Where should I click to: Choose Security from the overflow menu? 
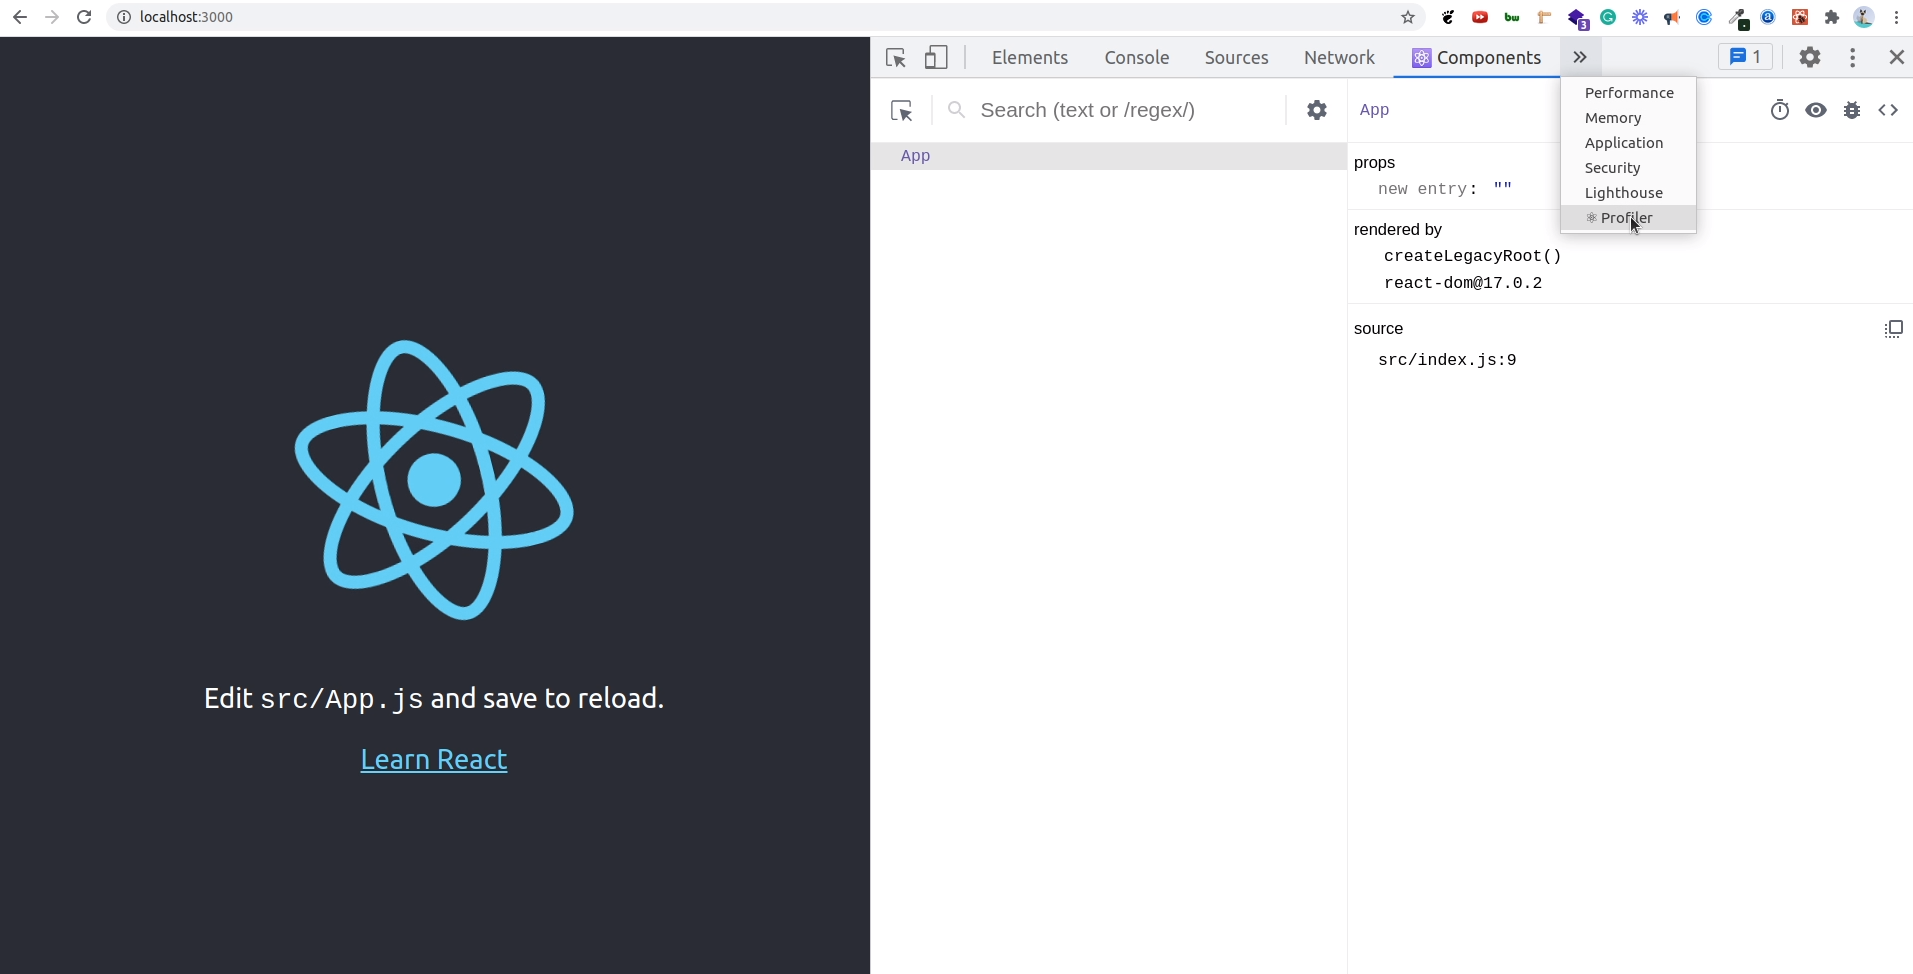click(x=1629, y=168)
